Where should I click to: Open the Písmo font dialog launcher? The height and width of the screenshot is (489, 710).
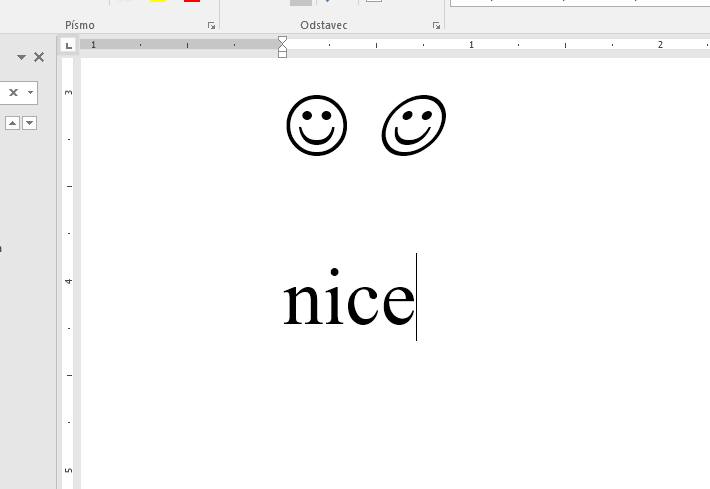[211, 26]
